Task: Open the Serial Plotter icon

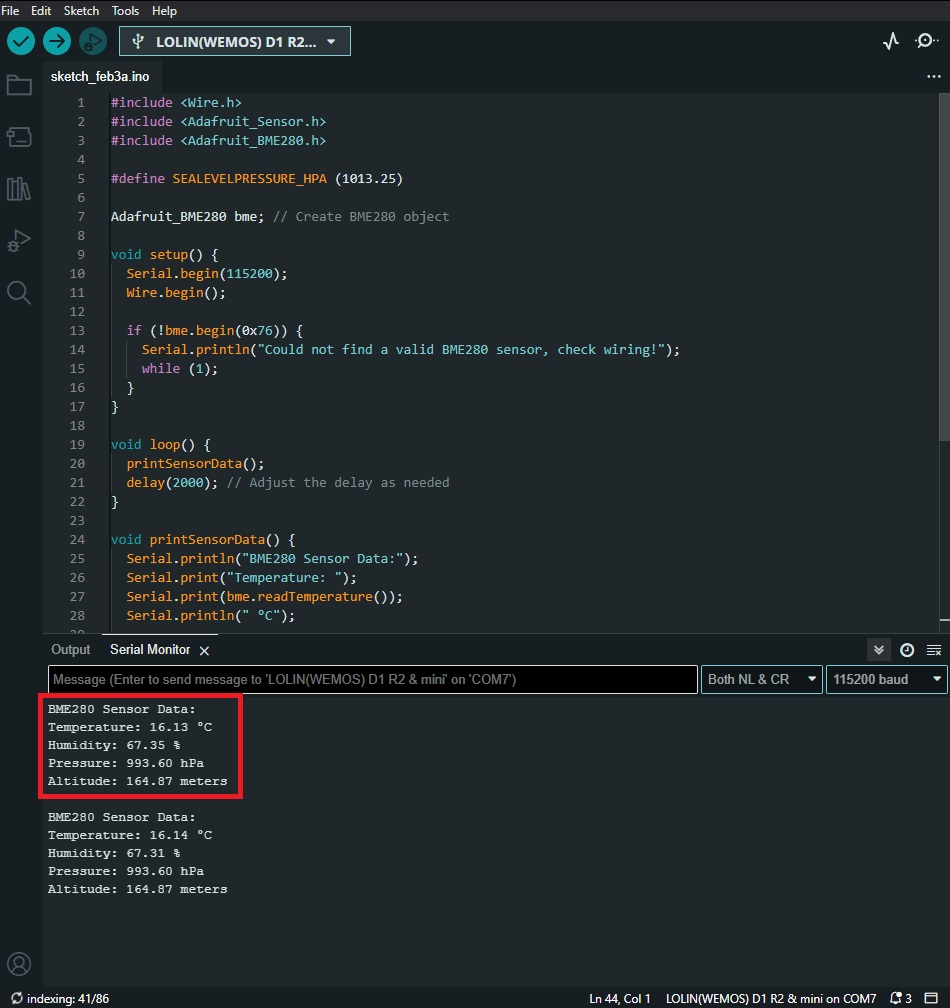Action: tap(891, 41)
